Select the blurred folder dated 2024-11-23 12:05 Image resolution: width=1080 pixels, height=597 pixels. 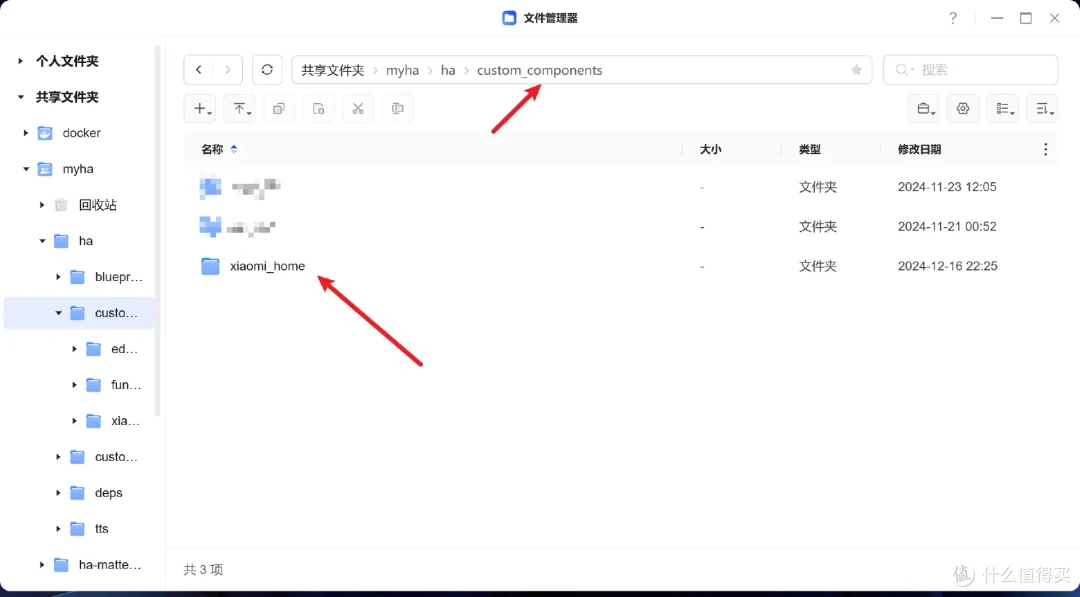click(620, 187)
